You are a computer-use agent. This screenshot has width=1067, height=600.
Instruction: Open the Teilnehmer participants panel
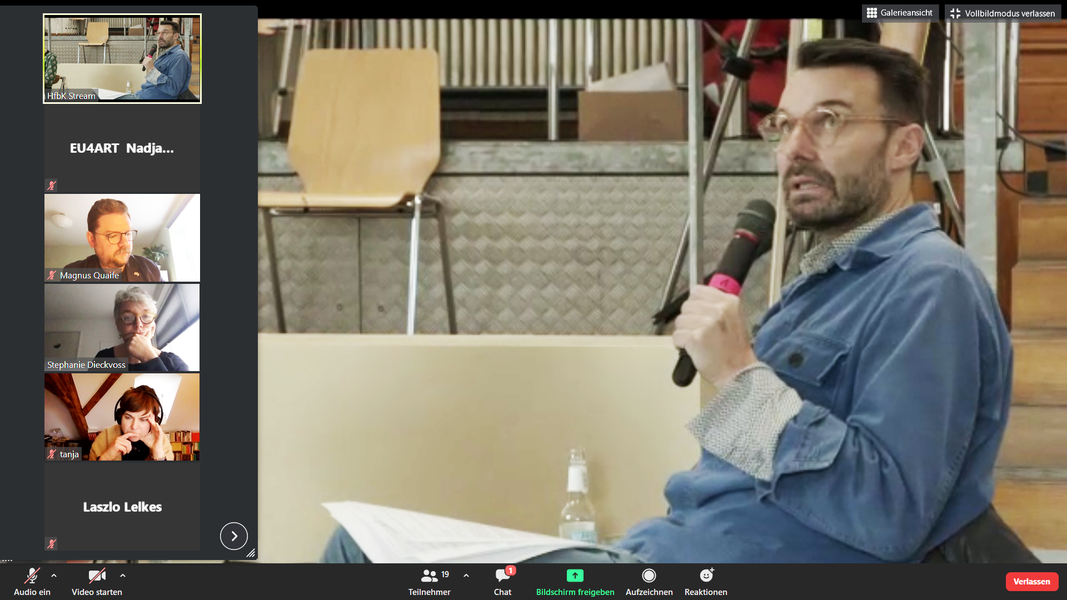coord(429,576)
